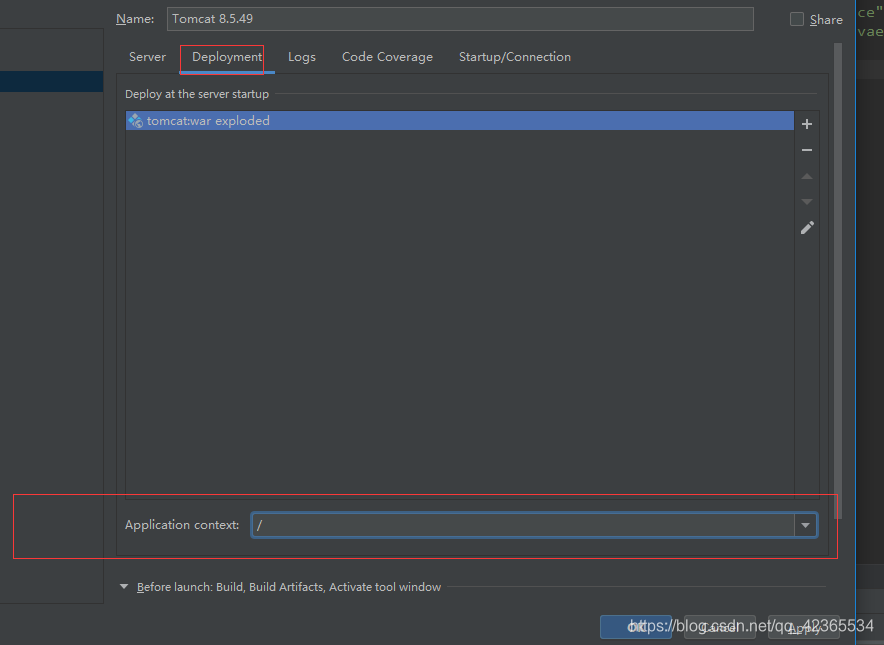Image resolution: width=884 pixels, height=645 pixels.
Task: Open the Startup/Connection tab
Action: click(x=515, y=57)
